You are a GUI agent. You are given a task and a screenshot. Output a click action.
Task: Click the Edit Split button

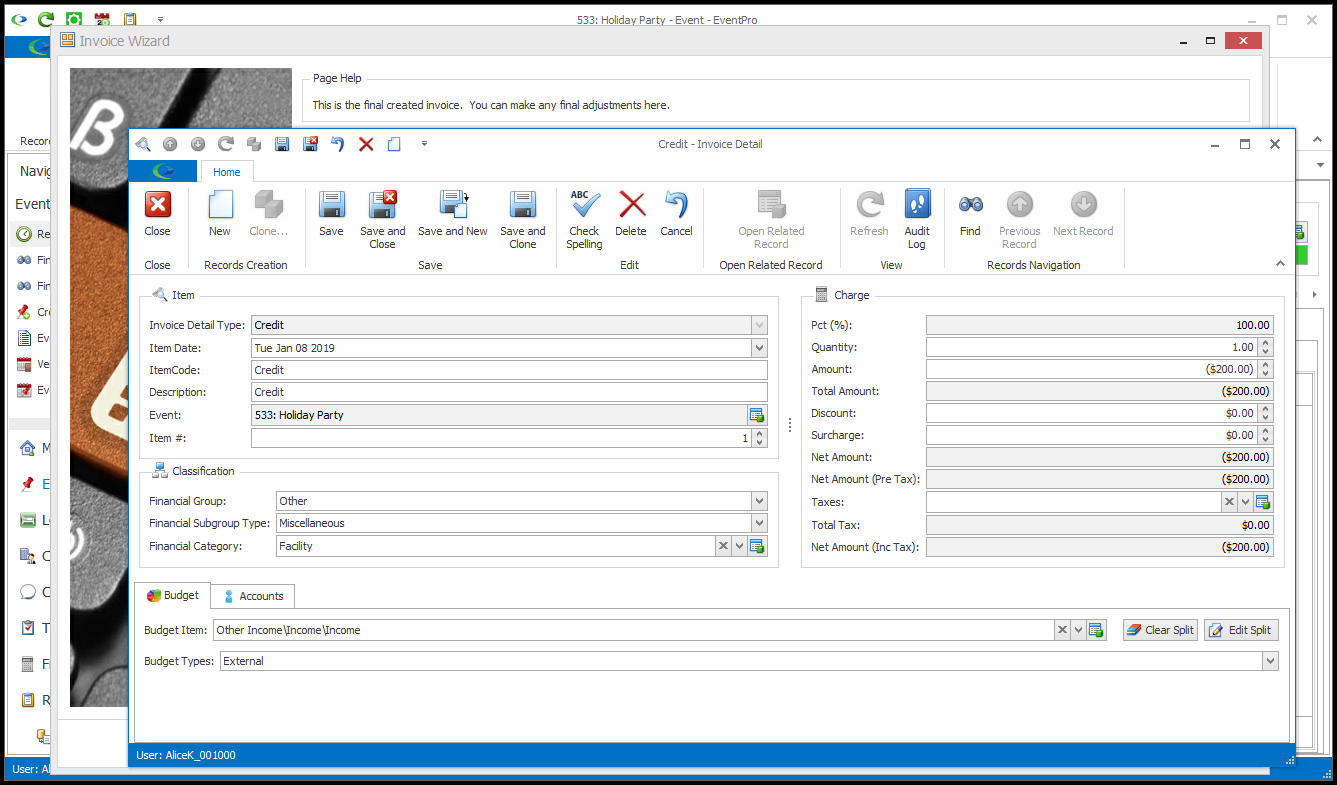(1241, 630)
